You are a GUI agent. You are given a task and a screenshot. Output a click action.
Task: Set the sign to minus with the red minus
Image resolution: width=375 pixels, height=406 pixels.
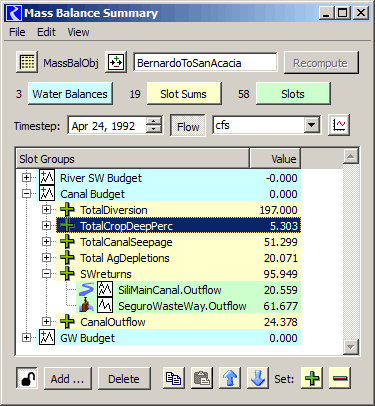click(340, 378)
